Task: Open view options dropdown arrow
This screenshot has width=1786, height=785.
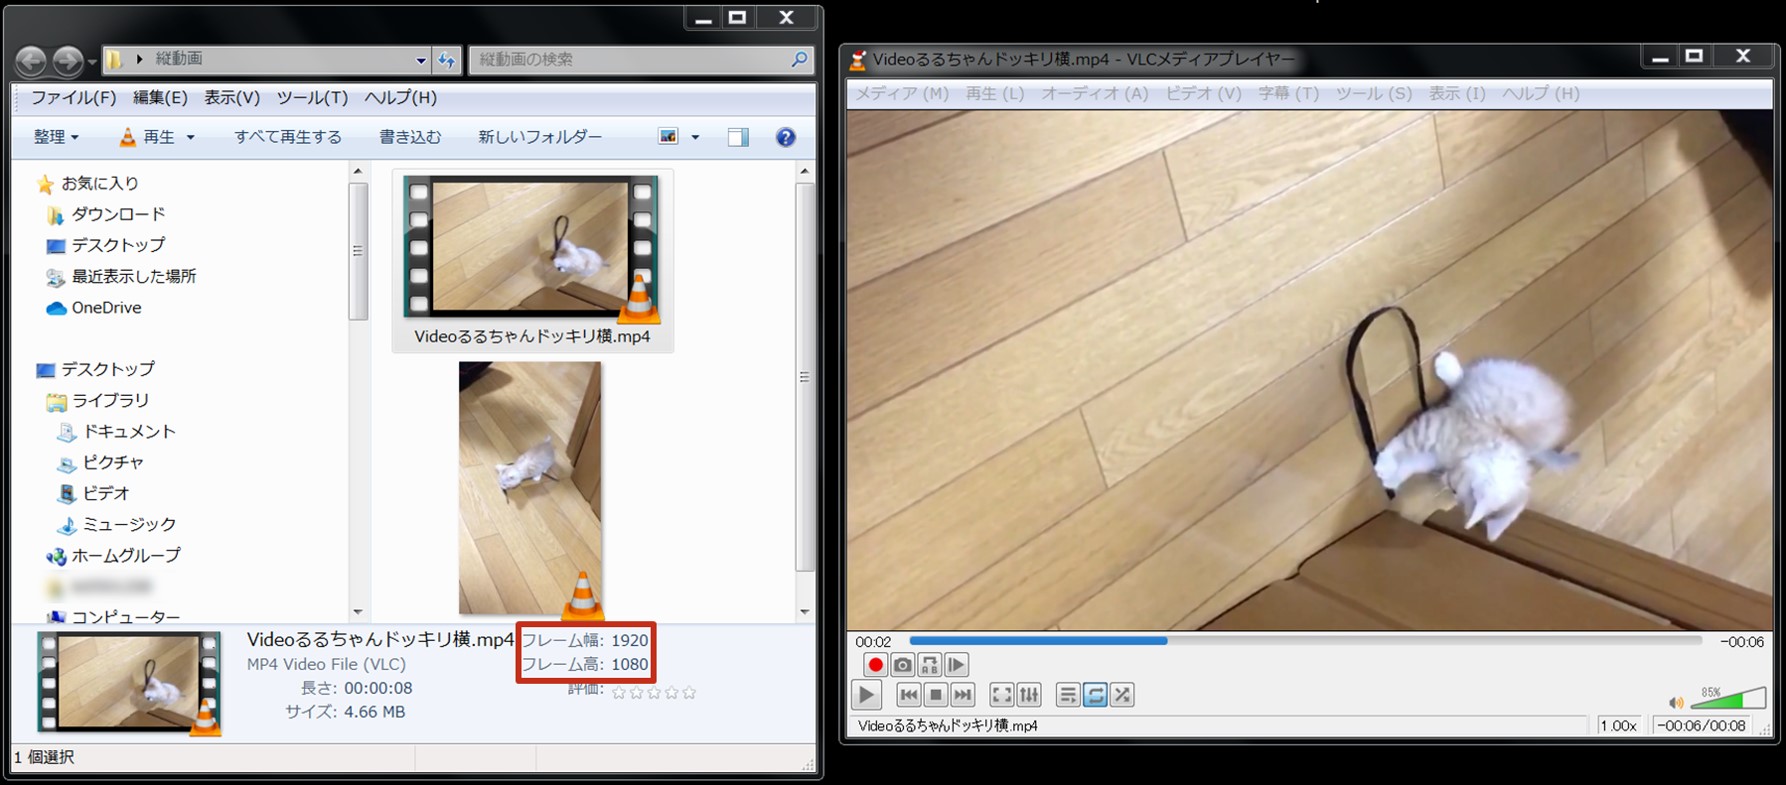Action: 695,138
